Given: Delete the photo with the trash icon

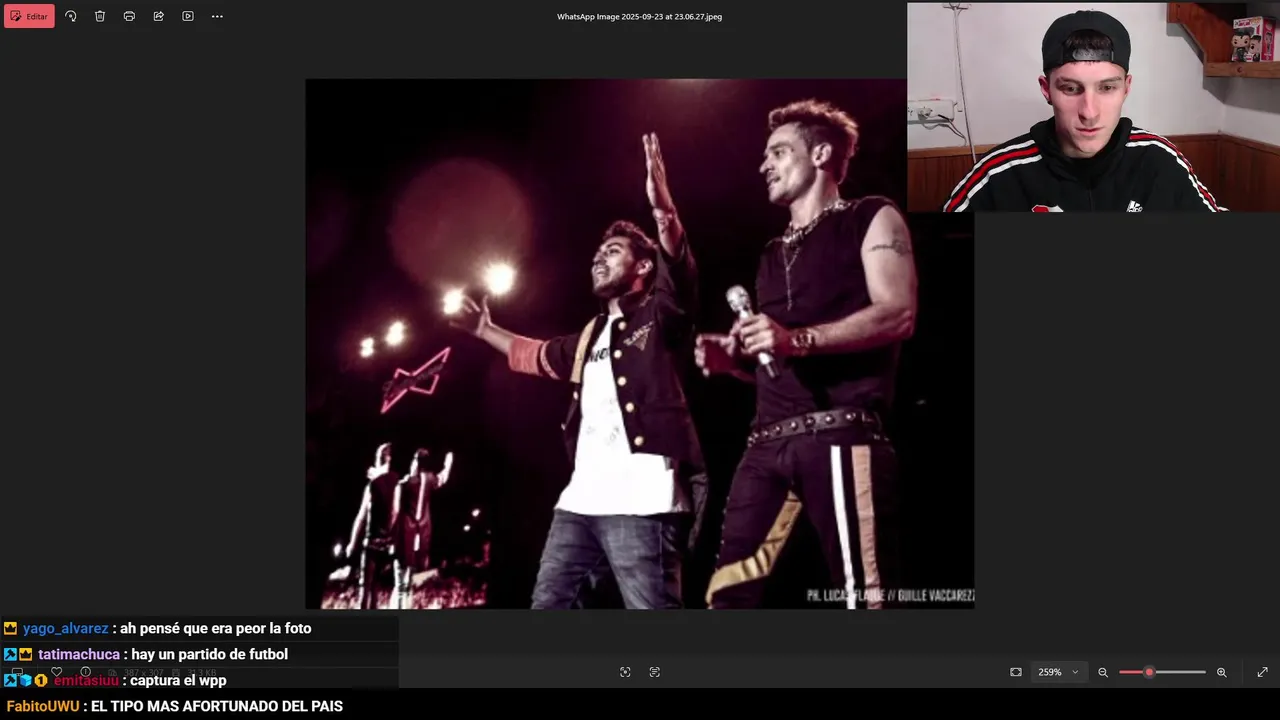Looking at the screenshot, I should 100,16.
